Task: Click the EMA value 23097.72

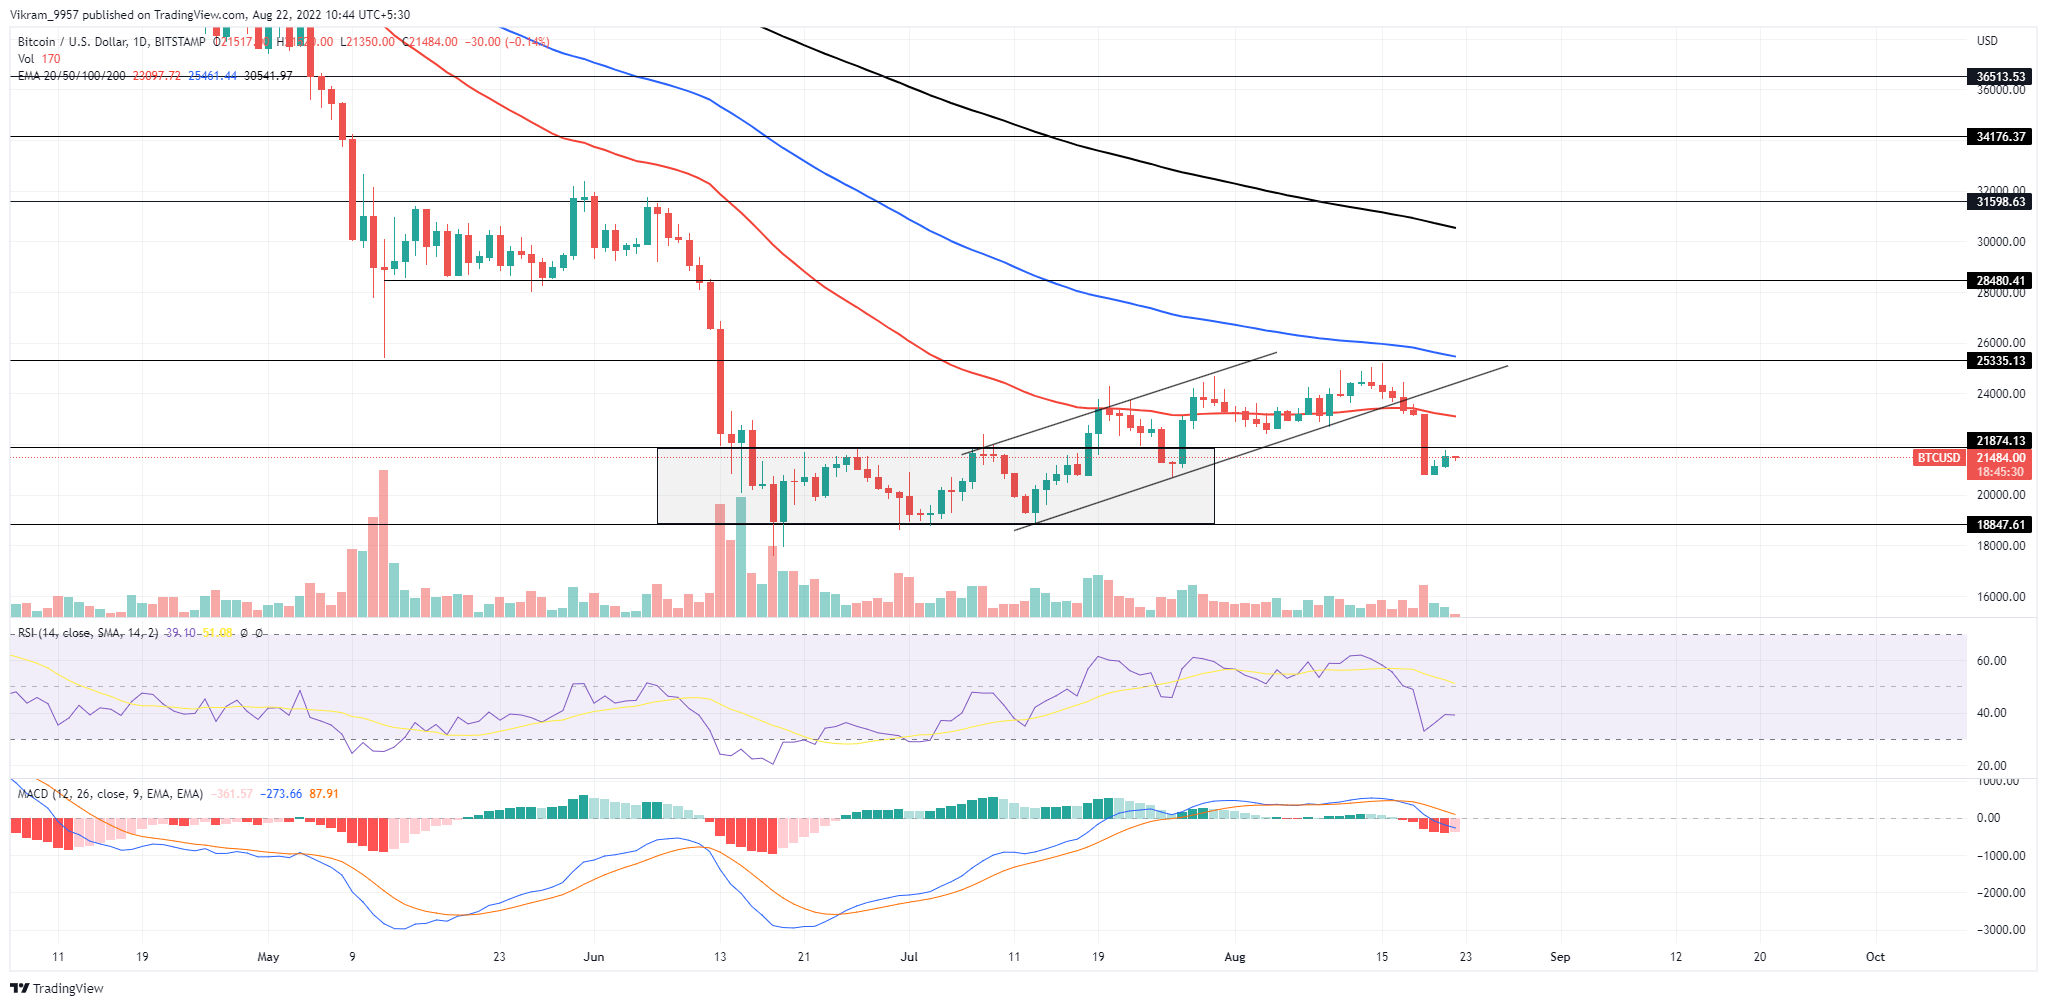Action: 157,76
